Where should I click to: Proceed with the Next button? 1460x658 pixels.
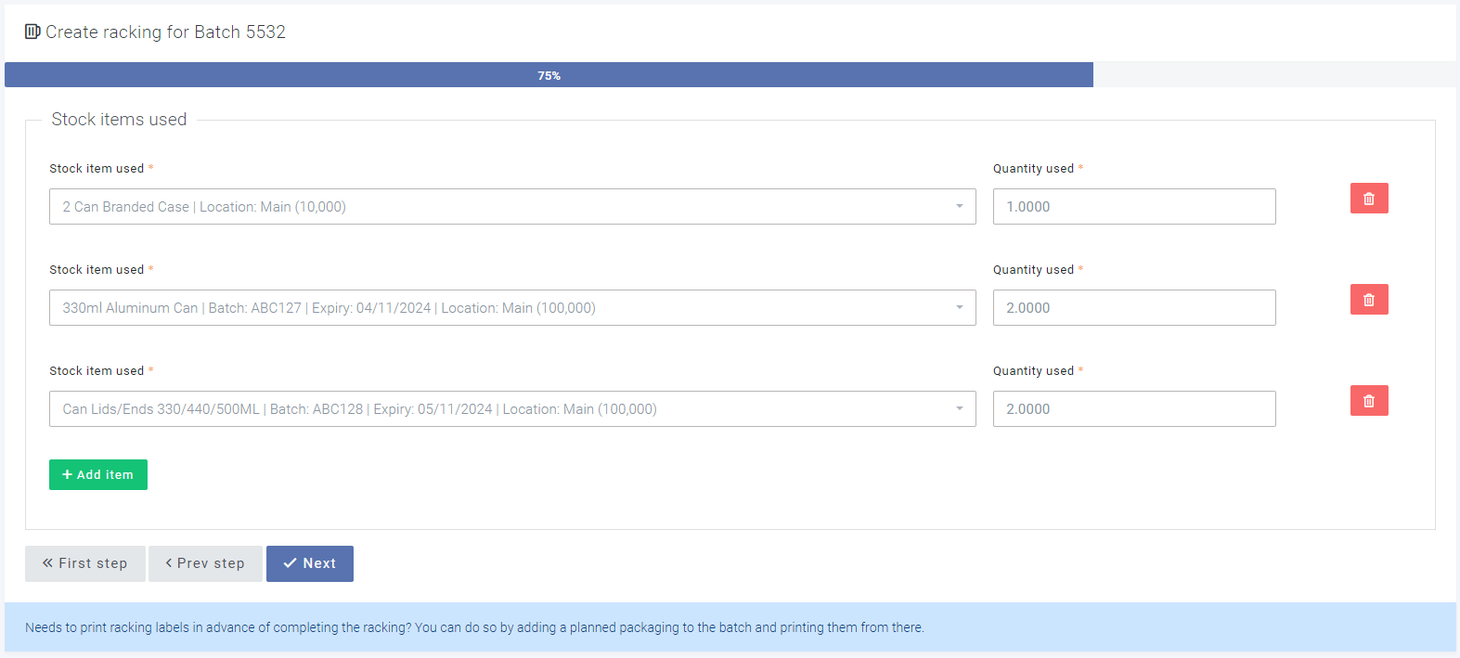coord(310,563)
